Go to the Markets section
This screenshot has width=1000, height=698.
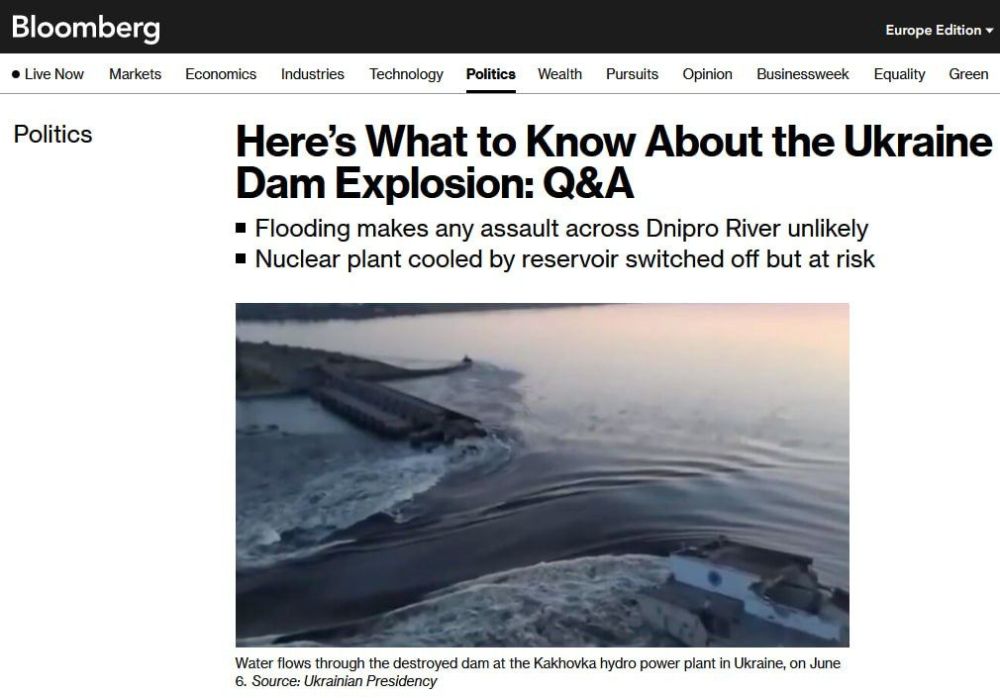click(x=135, y=74)
